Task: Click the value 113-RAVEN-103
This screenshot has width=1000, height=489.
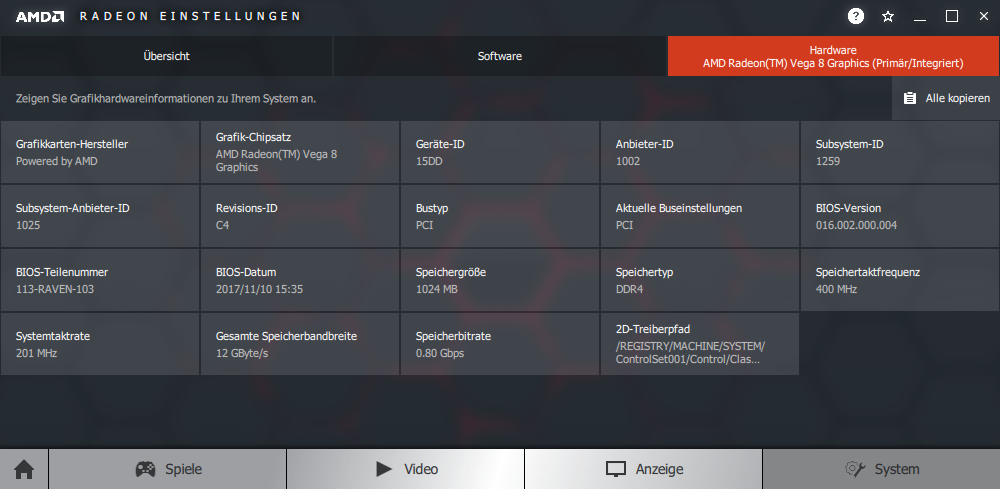Action: tap(55, 289)
